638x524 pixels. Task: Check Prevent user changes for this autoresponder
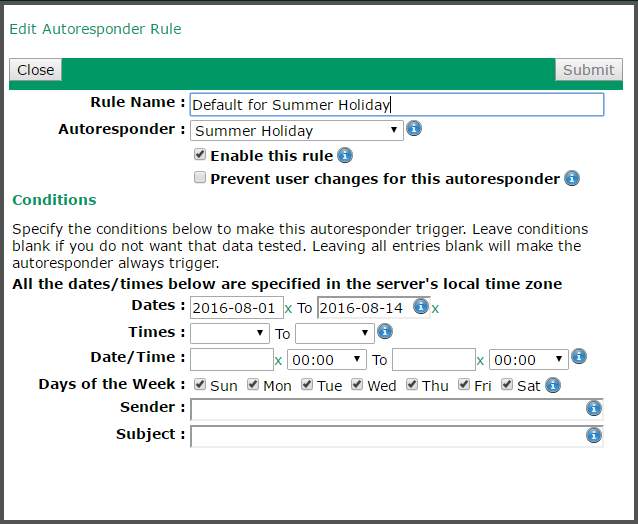tap(200, 177)
